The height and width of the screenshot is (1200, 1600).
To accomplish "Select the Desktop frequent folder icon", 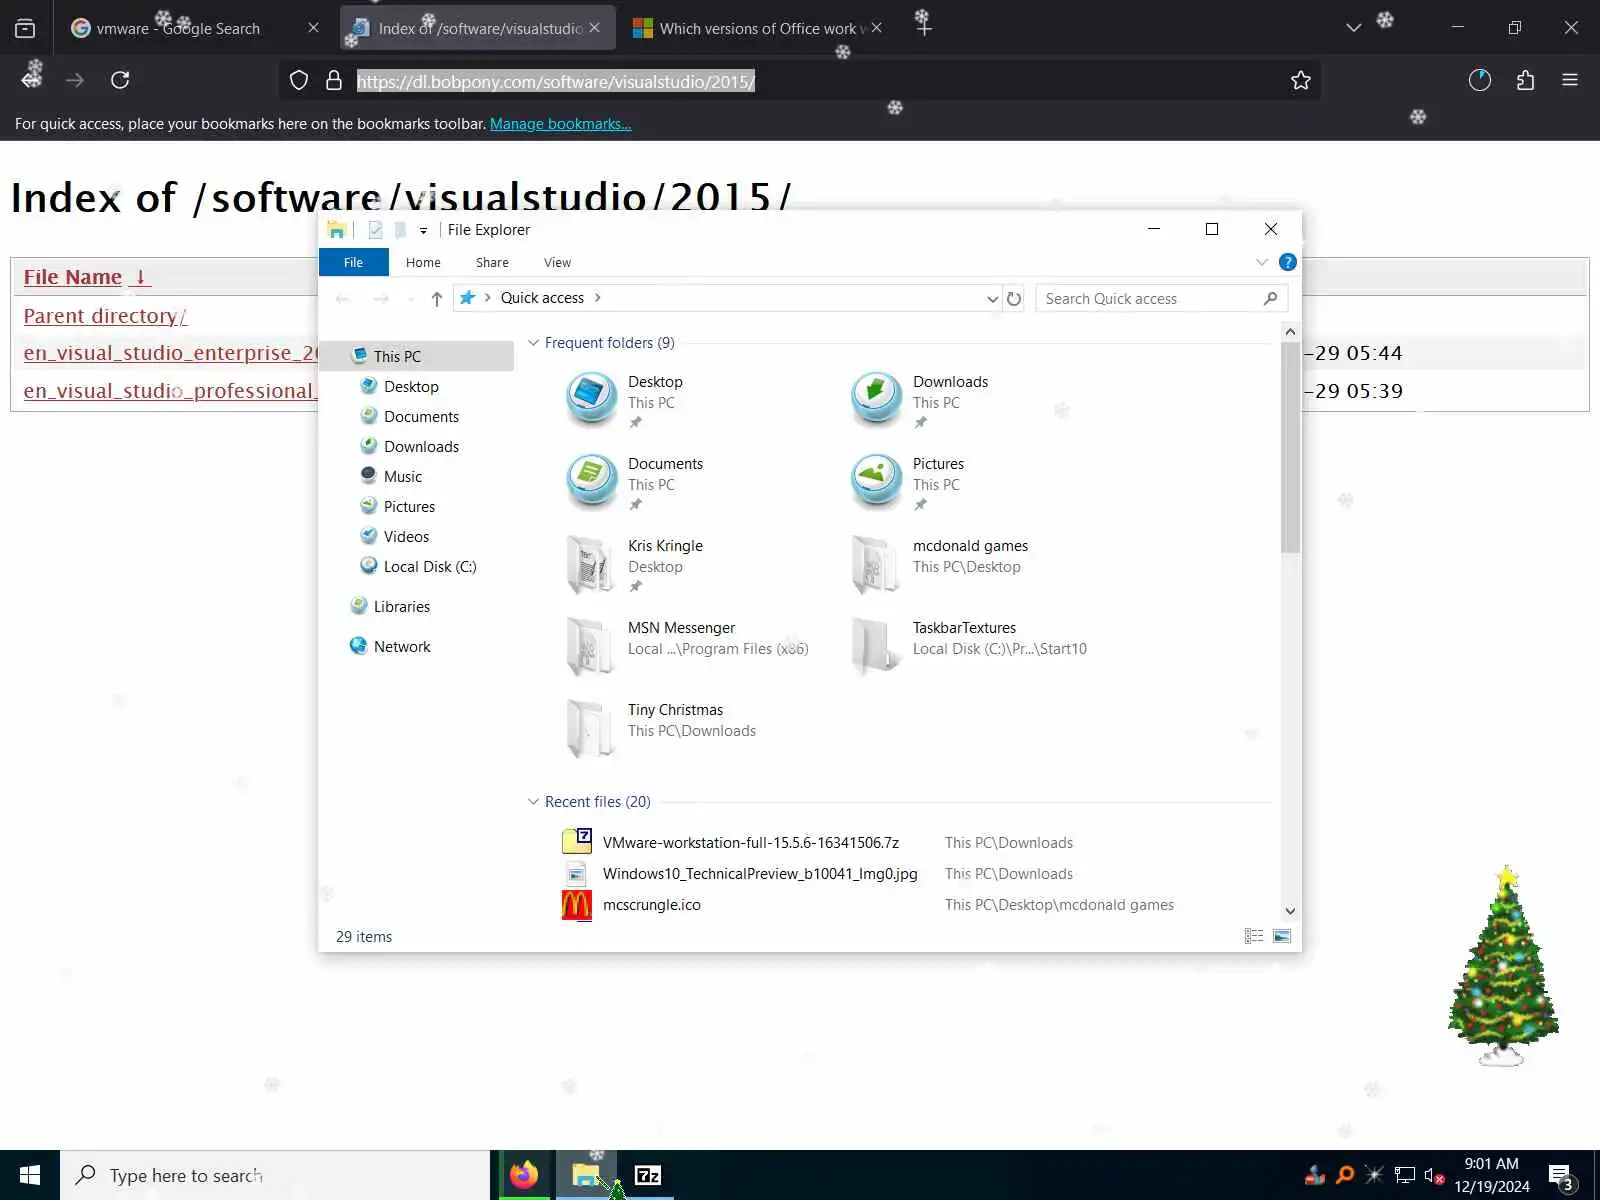I will click(591, 398).
